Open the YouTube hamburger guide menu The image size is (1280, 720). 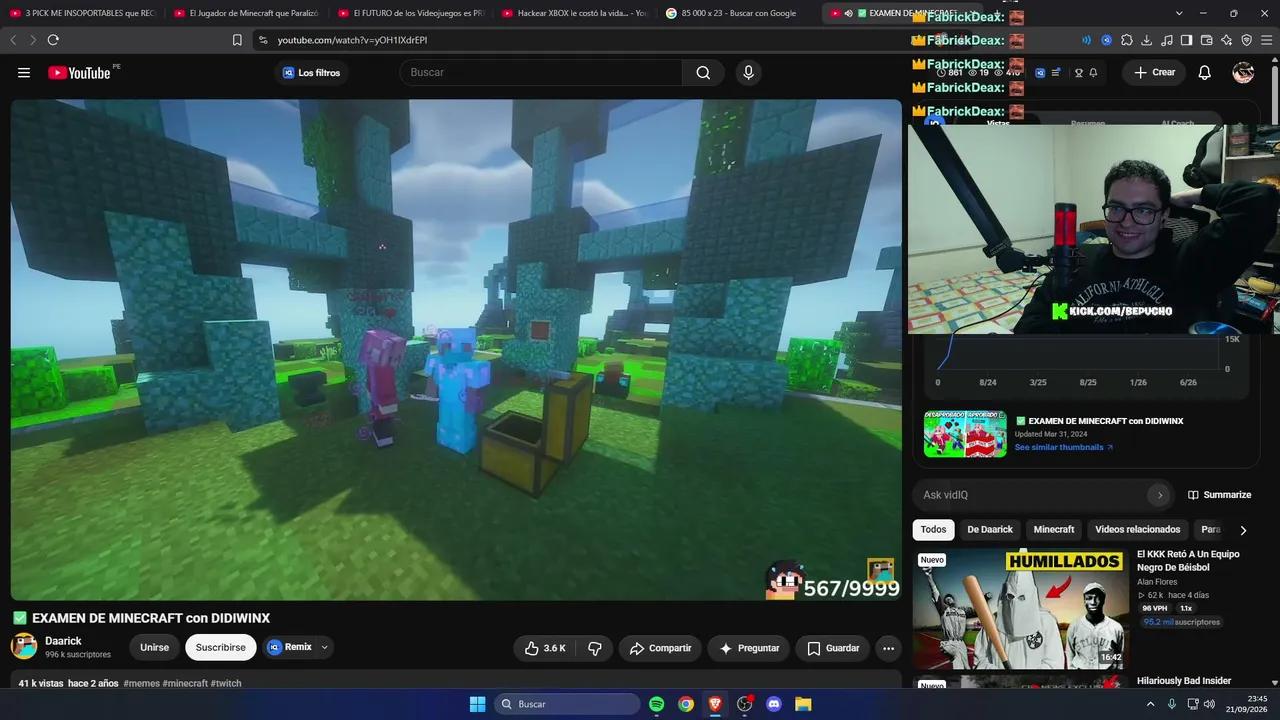(x=24, y=72)
